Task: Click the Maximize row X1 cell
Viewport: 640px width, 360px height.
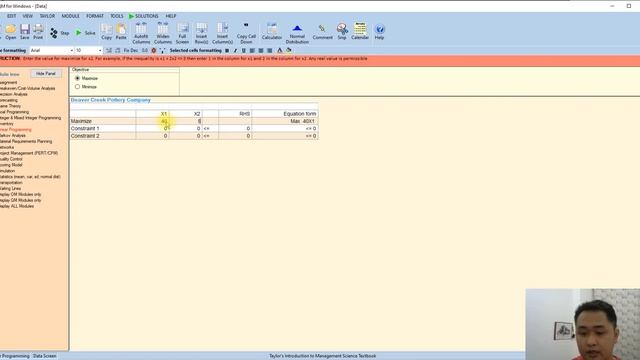Action: (152, 121)
